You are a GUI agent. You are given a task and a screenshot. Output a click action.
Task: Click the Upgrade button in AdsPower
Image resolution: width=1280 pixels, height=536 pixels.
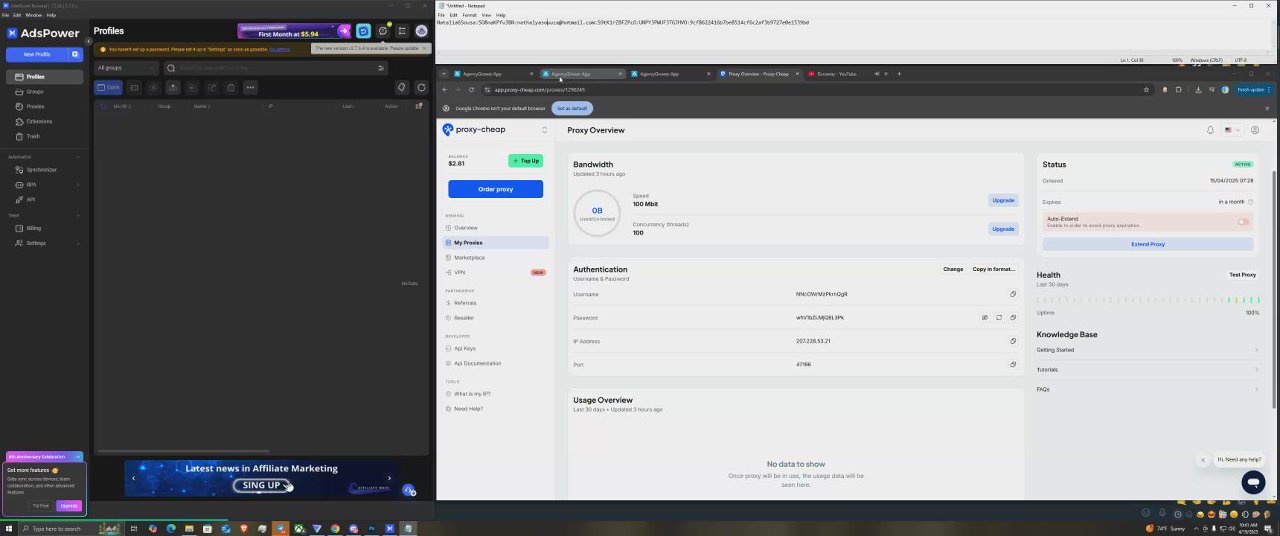(x=69, y=505)
